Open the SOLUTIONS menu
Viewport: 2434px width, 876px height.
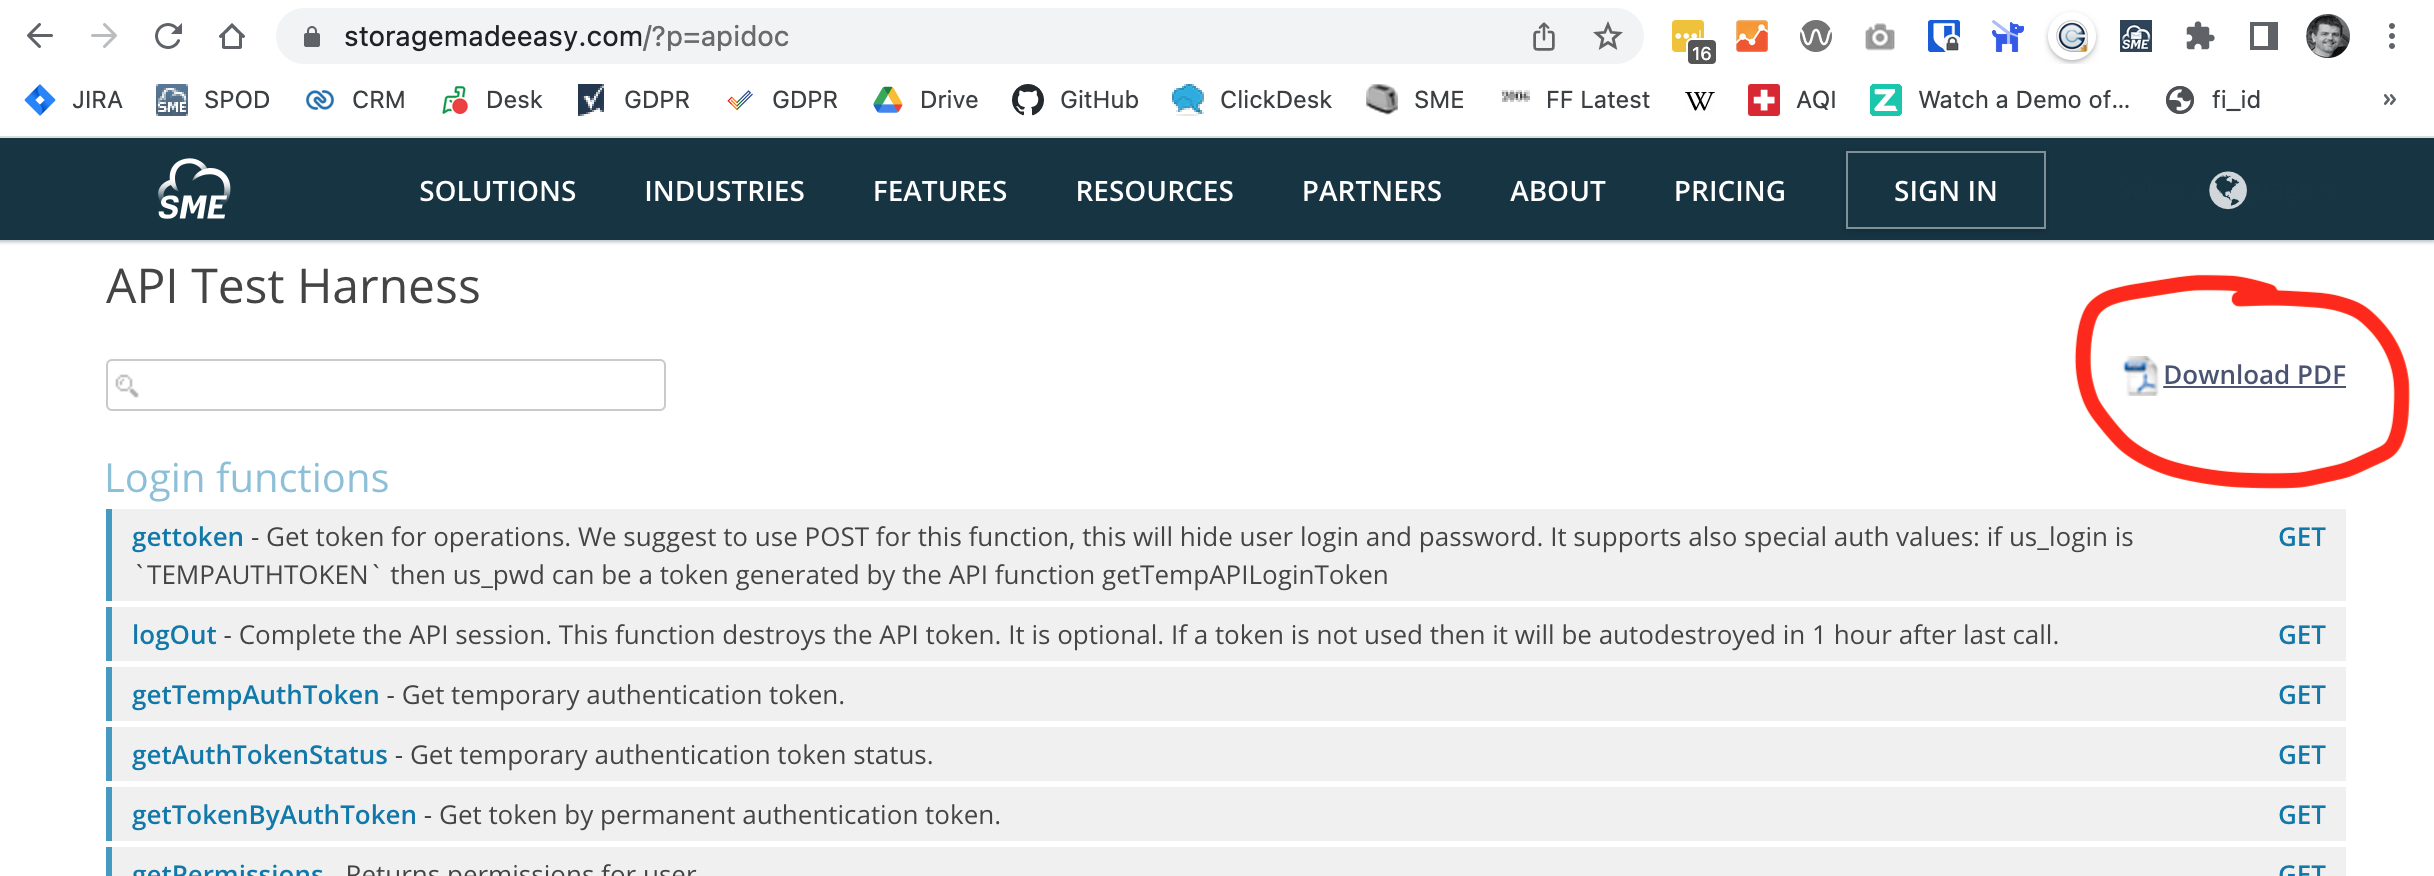coord(497,191)
